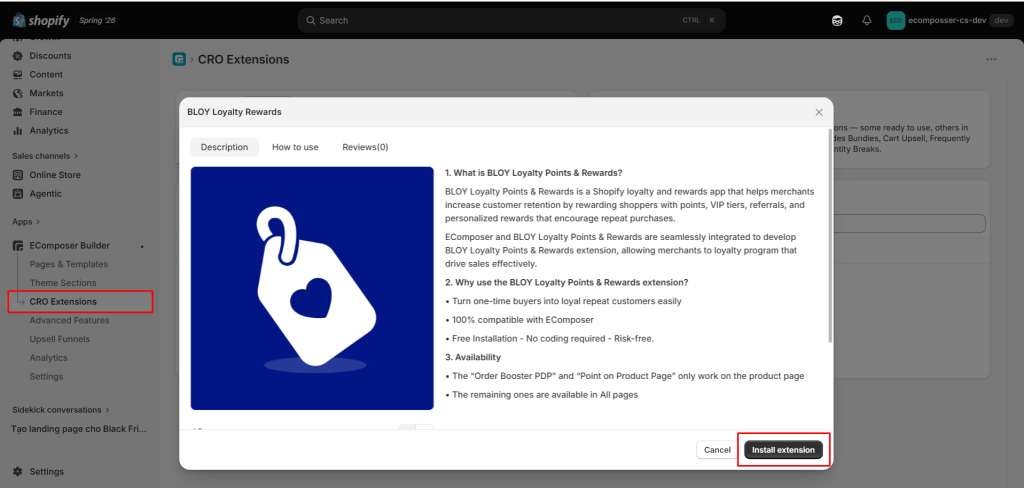
Task: Click the Agentic channel icon
Action: [x=18, y=193]
